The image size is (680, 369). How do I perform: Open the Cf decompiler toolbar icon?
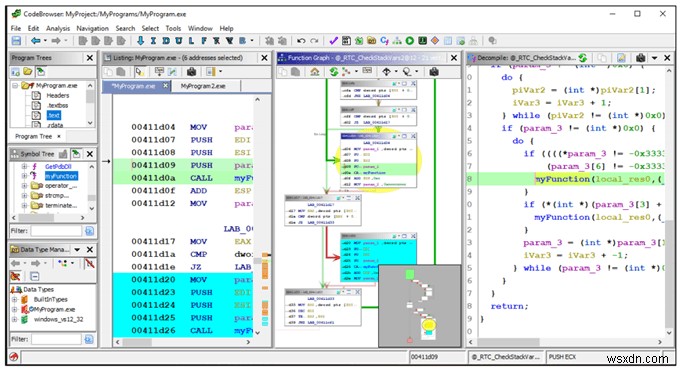tap(384, 41)
